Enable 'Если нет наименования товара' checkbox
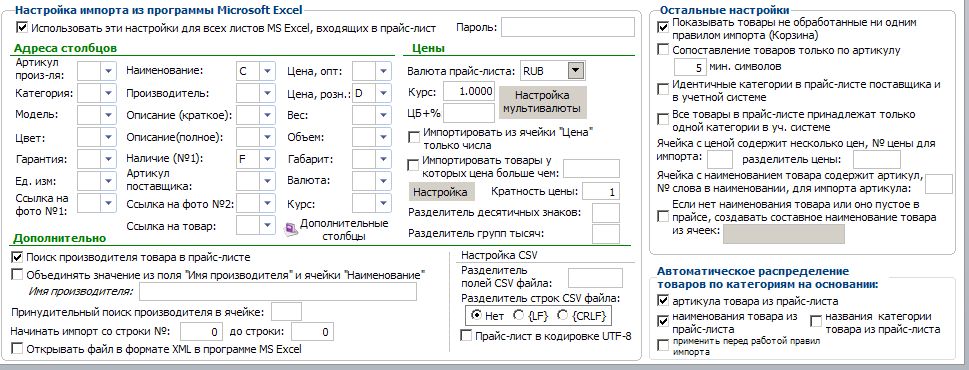The image size is (969, 370). click(662, 216)
